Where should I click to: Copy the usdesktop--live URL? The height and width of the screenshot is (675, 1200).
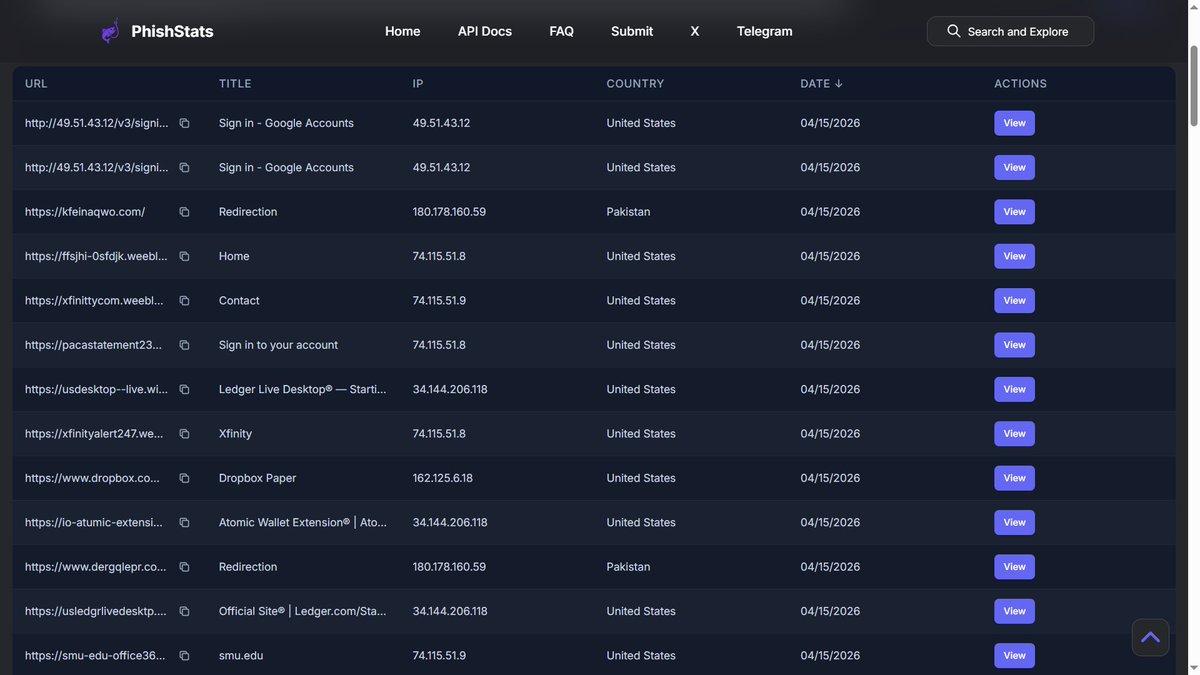(x=184, y=389)
